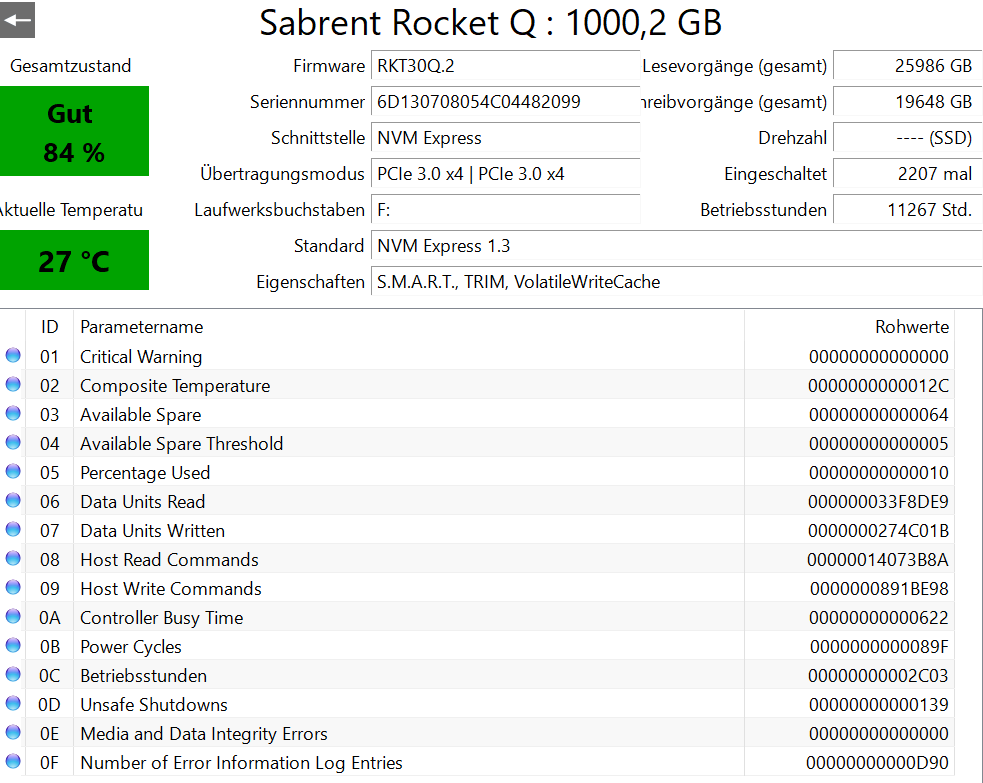Select the Percentage Used row name
The image size is (983, 783).
point(145,473)
